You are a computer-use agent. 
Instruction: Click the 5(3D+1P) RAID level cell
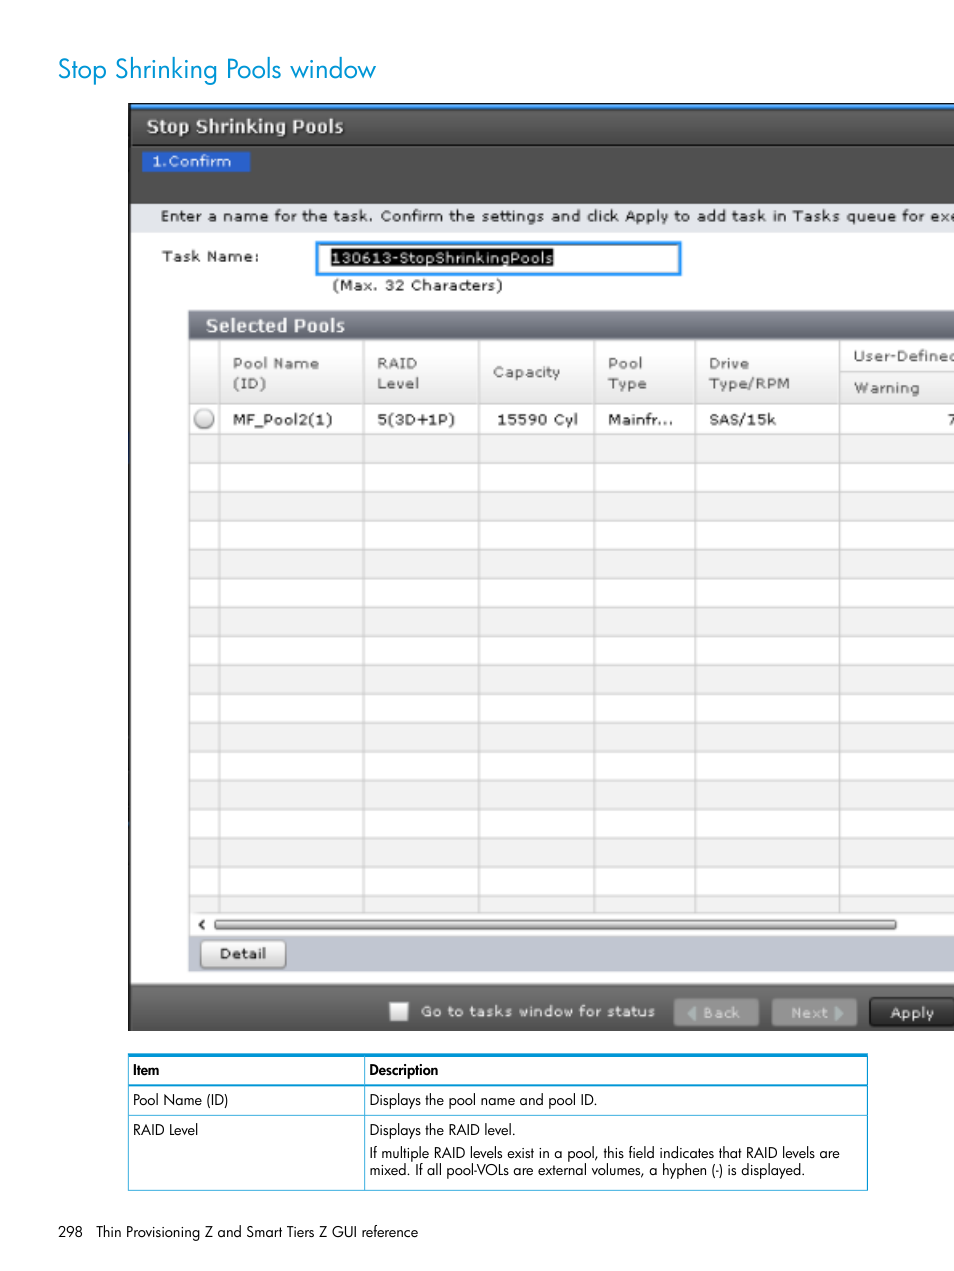[x=421, y=420]
